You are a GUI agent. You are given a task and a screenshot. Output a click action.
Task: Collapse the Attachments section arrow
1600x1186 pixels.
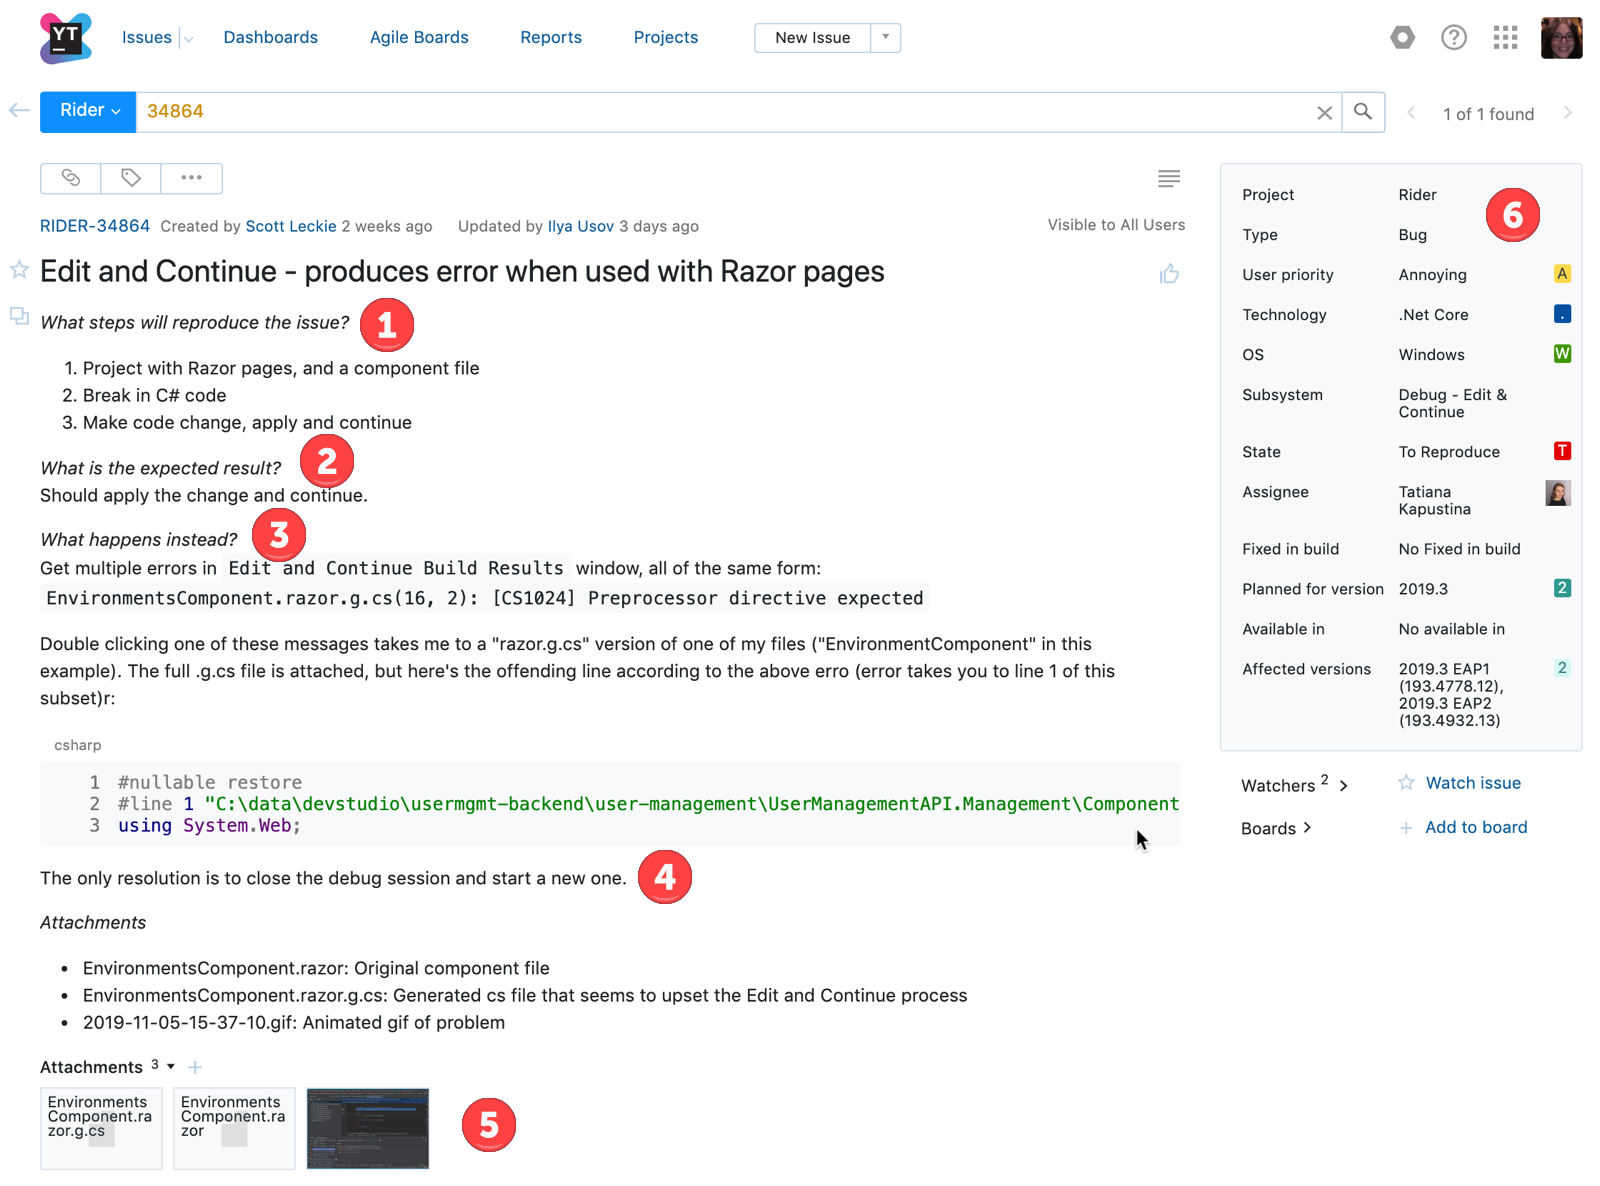[x=170, y=1066]
